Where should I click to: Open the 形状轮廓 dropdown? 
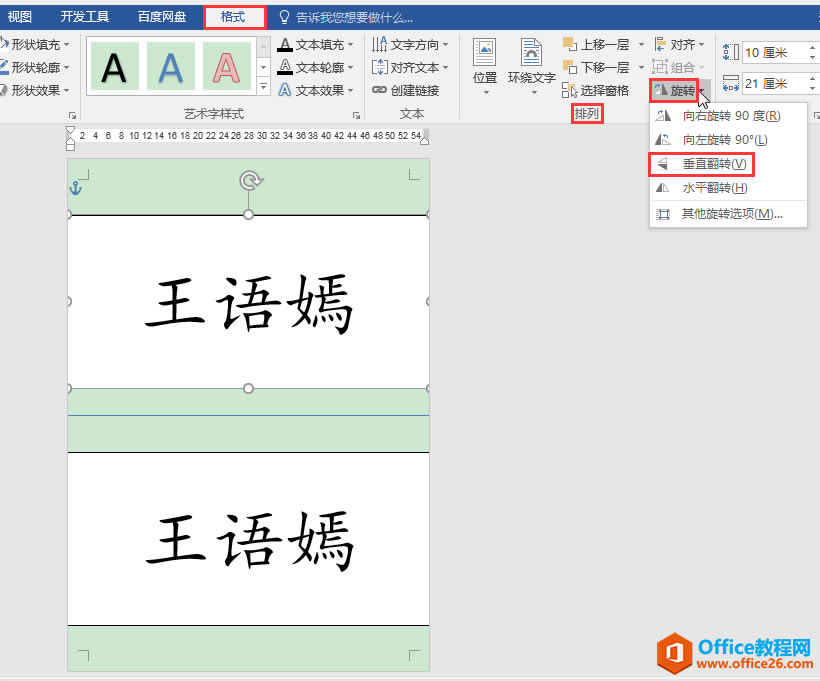[x=35, y=67]
